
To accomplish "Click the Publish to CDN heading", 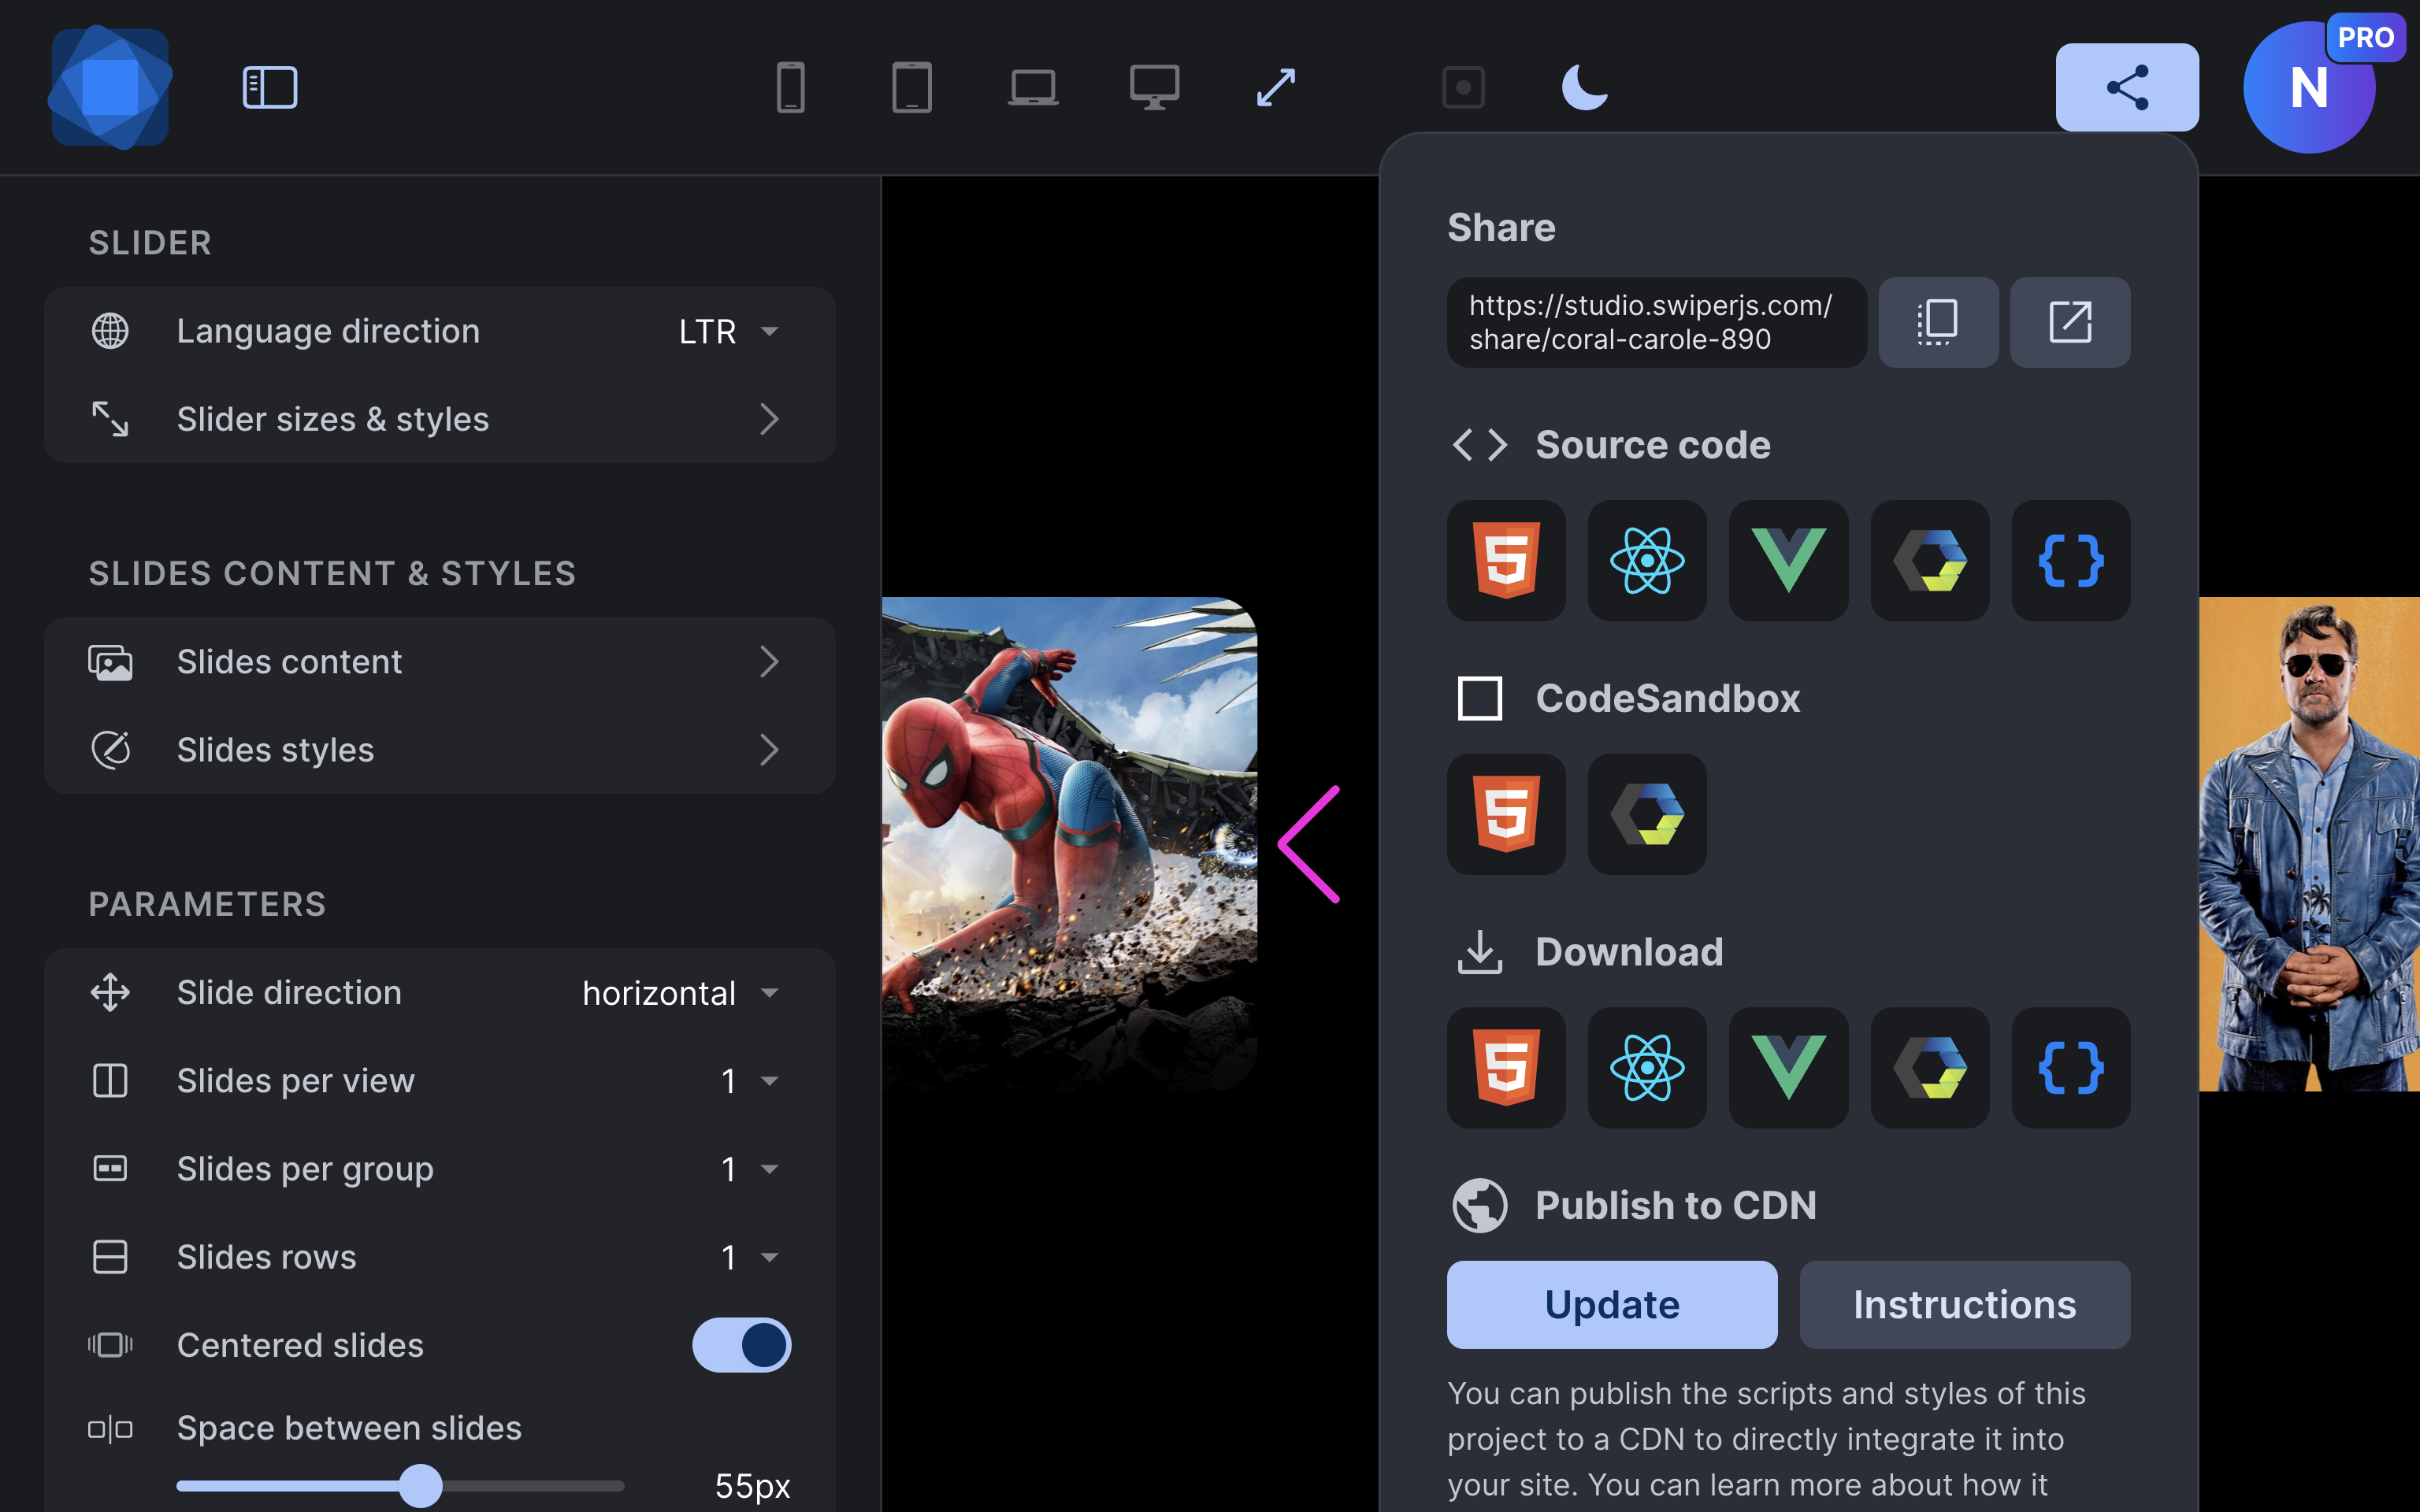I will pos(1675,1205).
